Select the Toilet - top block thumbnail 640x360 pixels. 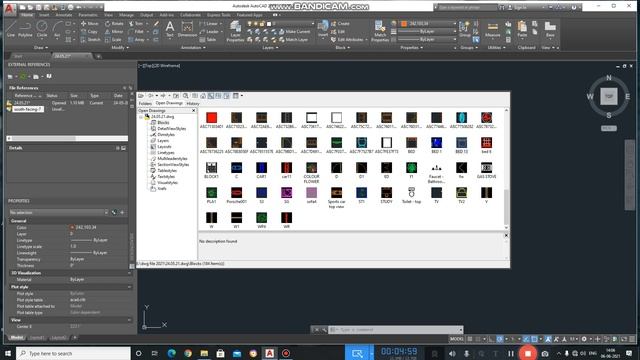(411, 196)
